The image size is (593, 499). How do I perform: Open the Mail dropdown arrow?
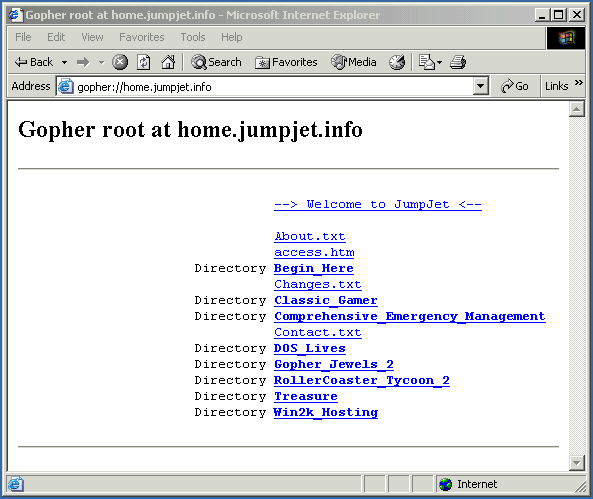pos(439,62)
